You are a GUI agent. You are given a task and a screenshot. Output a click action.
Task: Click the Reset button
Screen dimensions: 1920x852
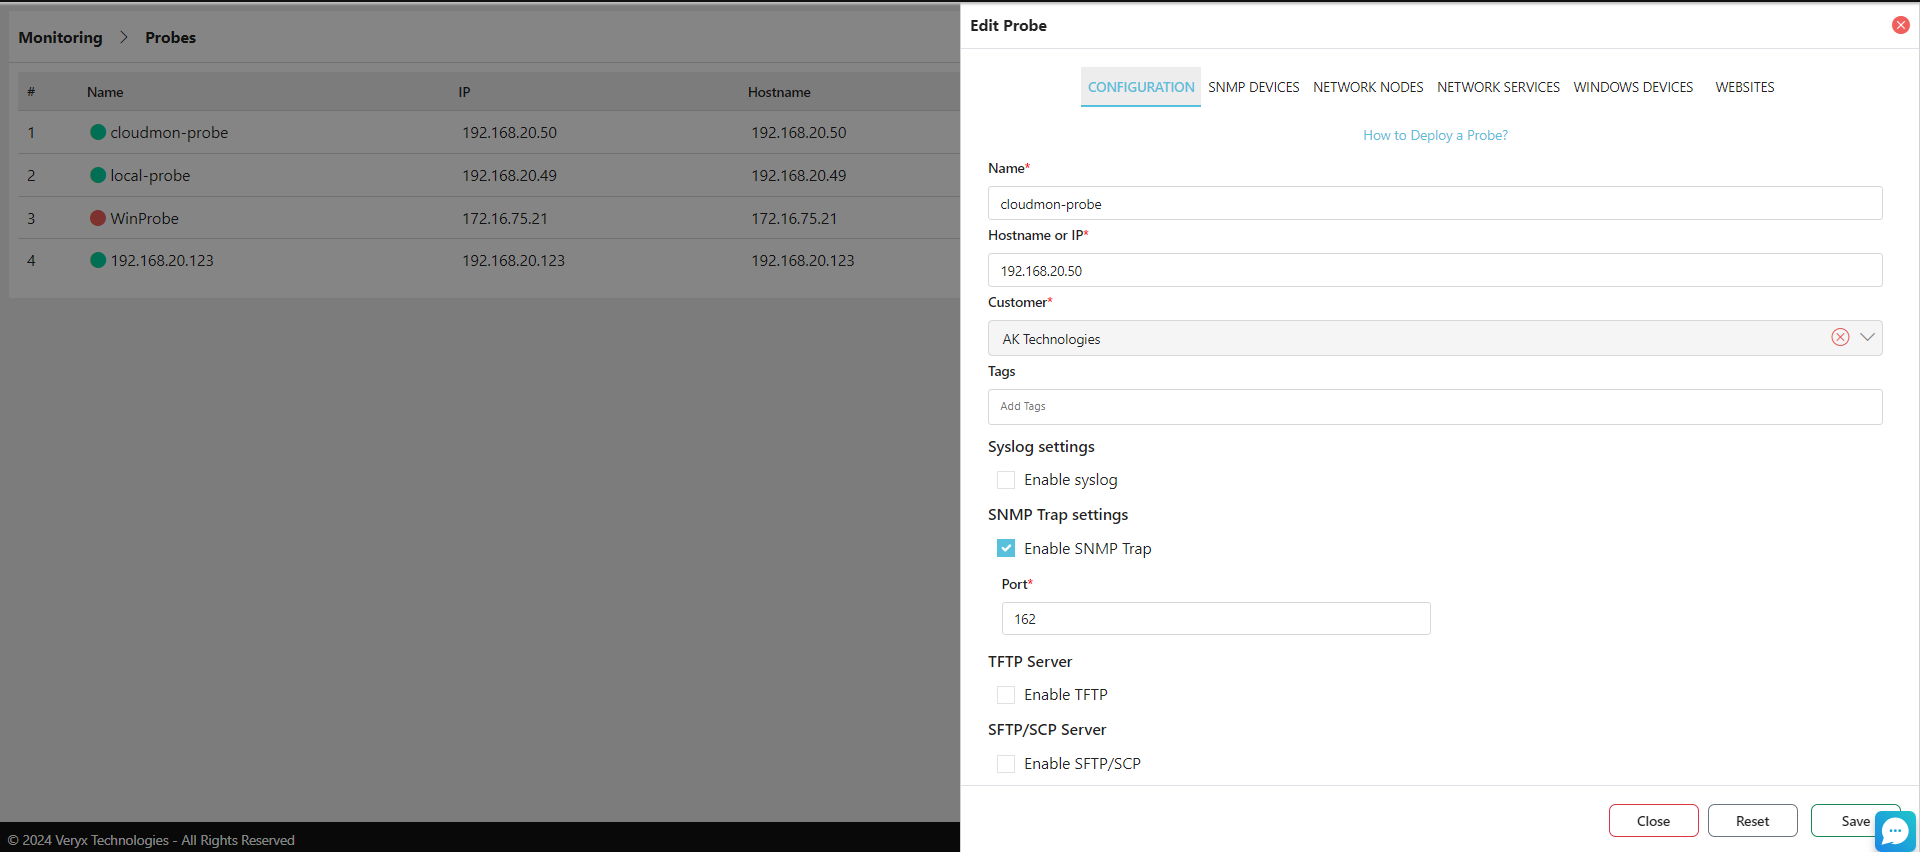[1752, 821]
